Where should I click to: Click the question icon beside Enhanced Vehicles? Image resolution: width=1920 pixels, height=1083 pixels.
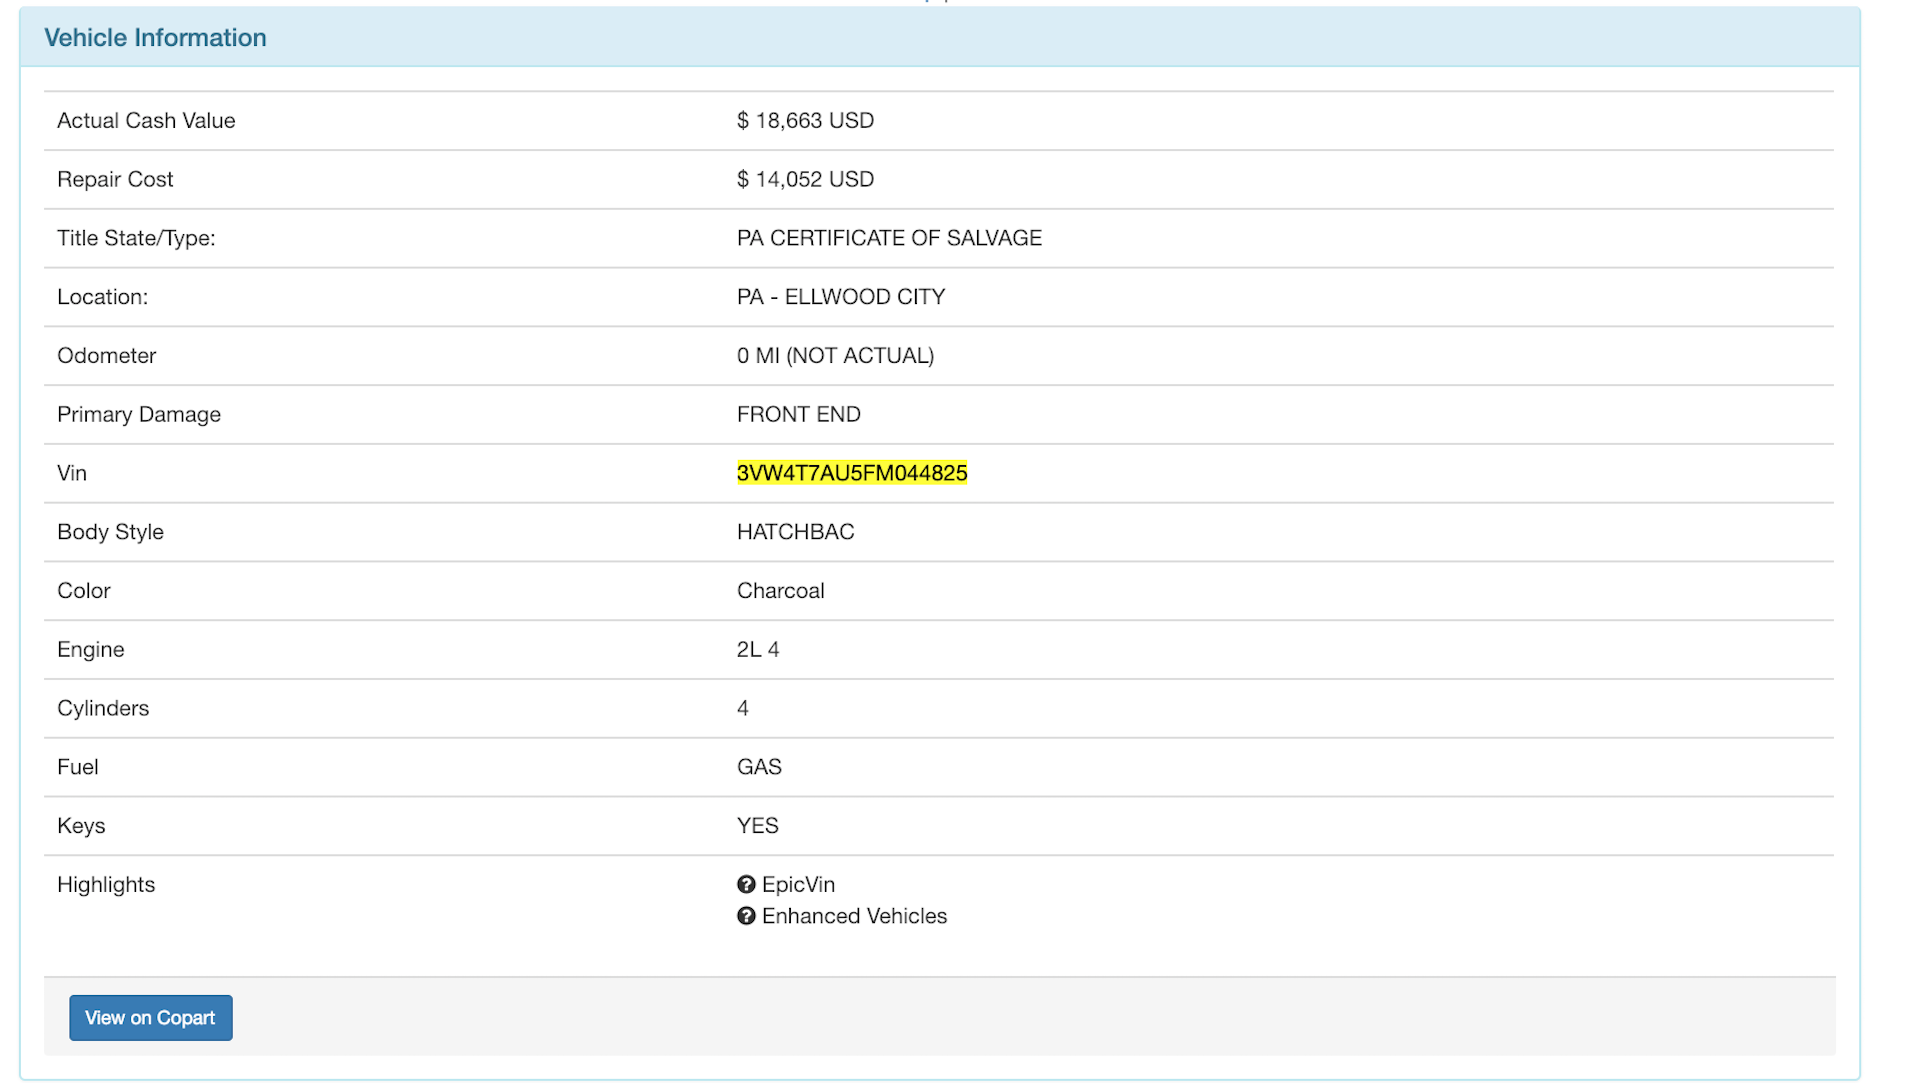point(746,917)
